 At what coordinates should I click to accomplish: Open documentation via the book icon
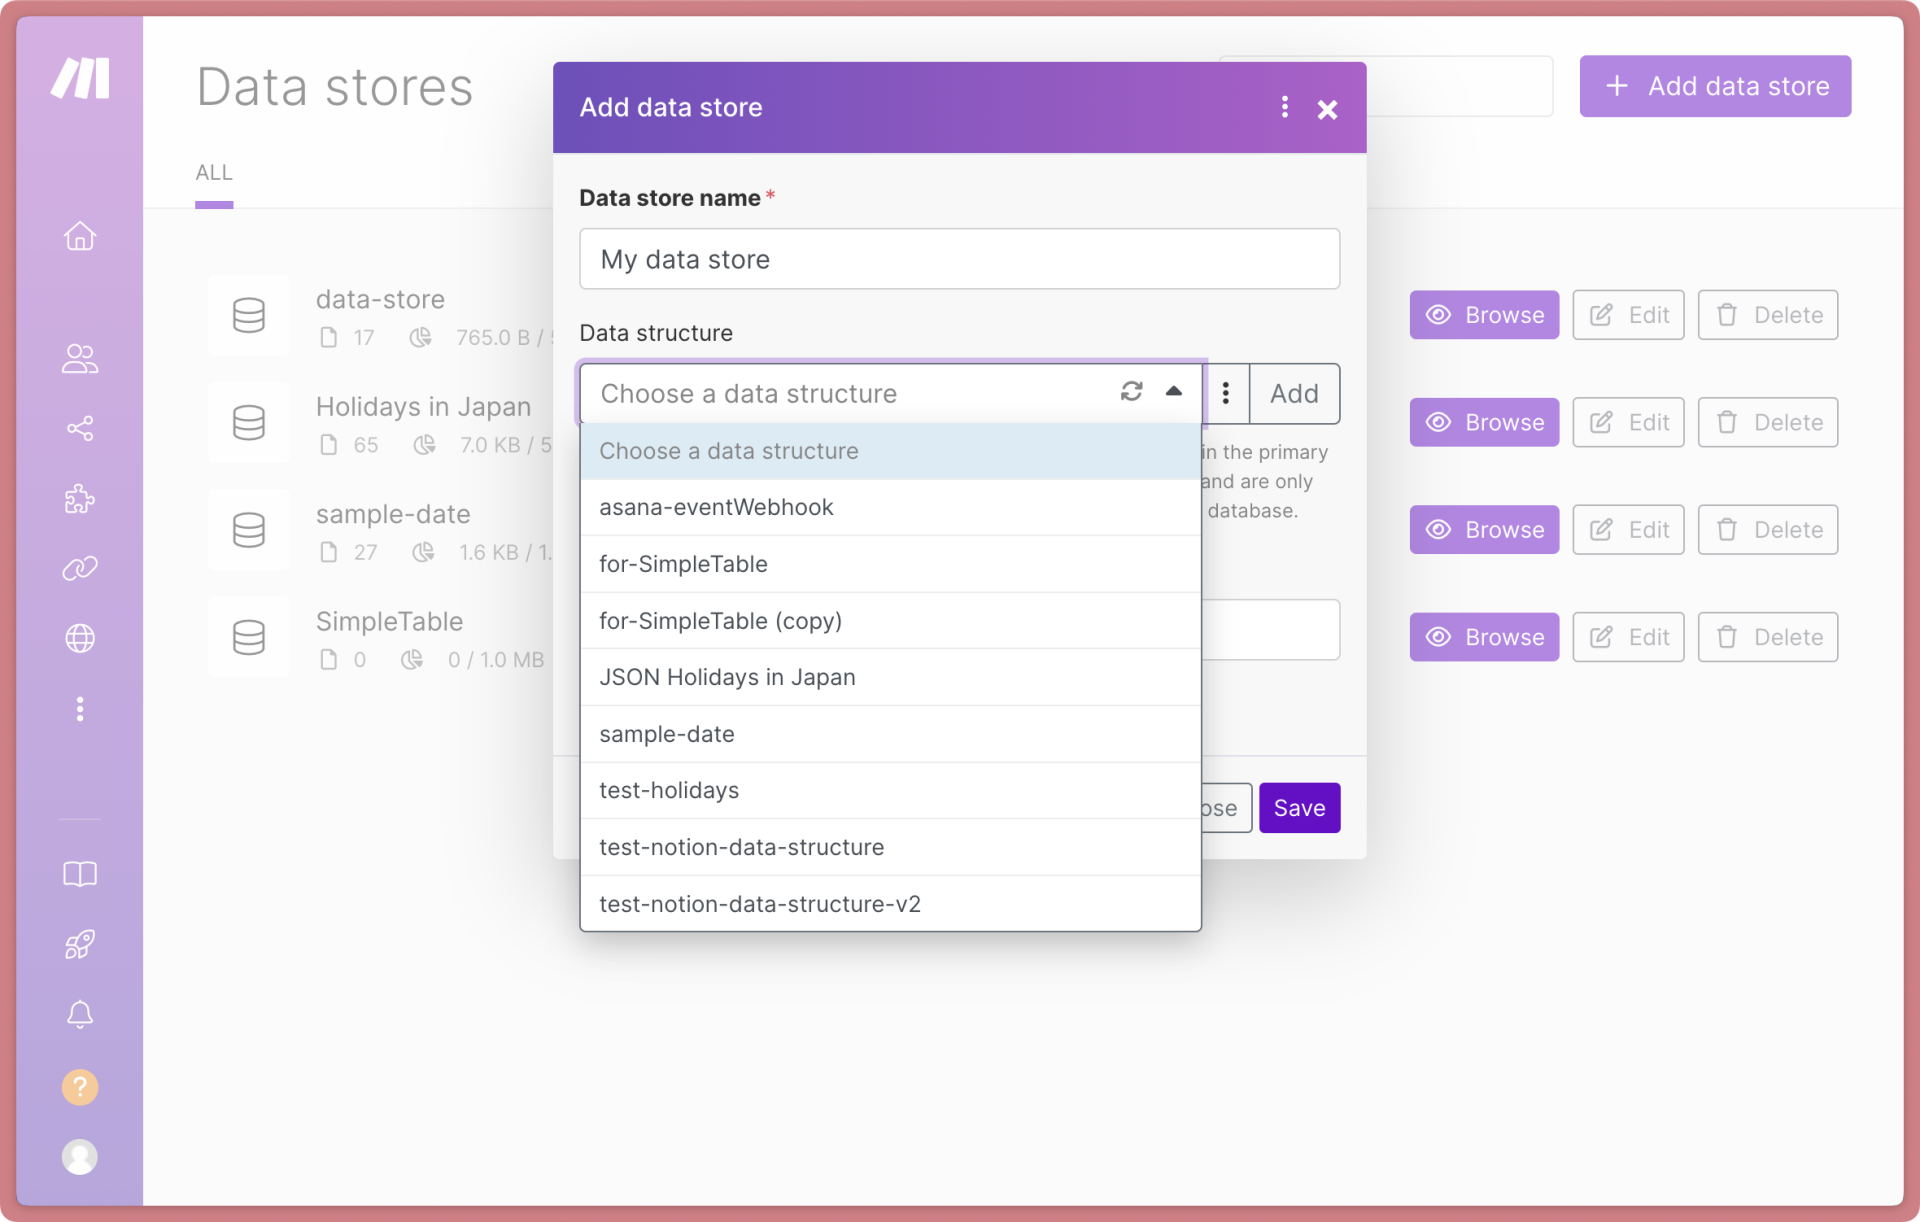[x=79, y=874]
